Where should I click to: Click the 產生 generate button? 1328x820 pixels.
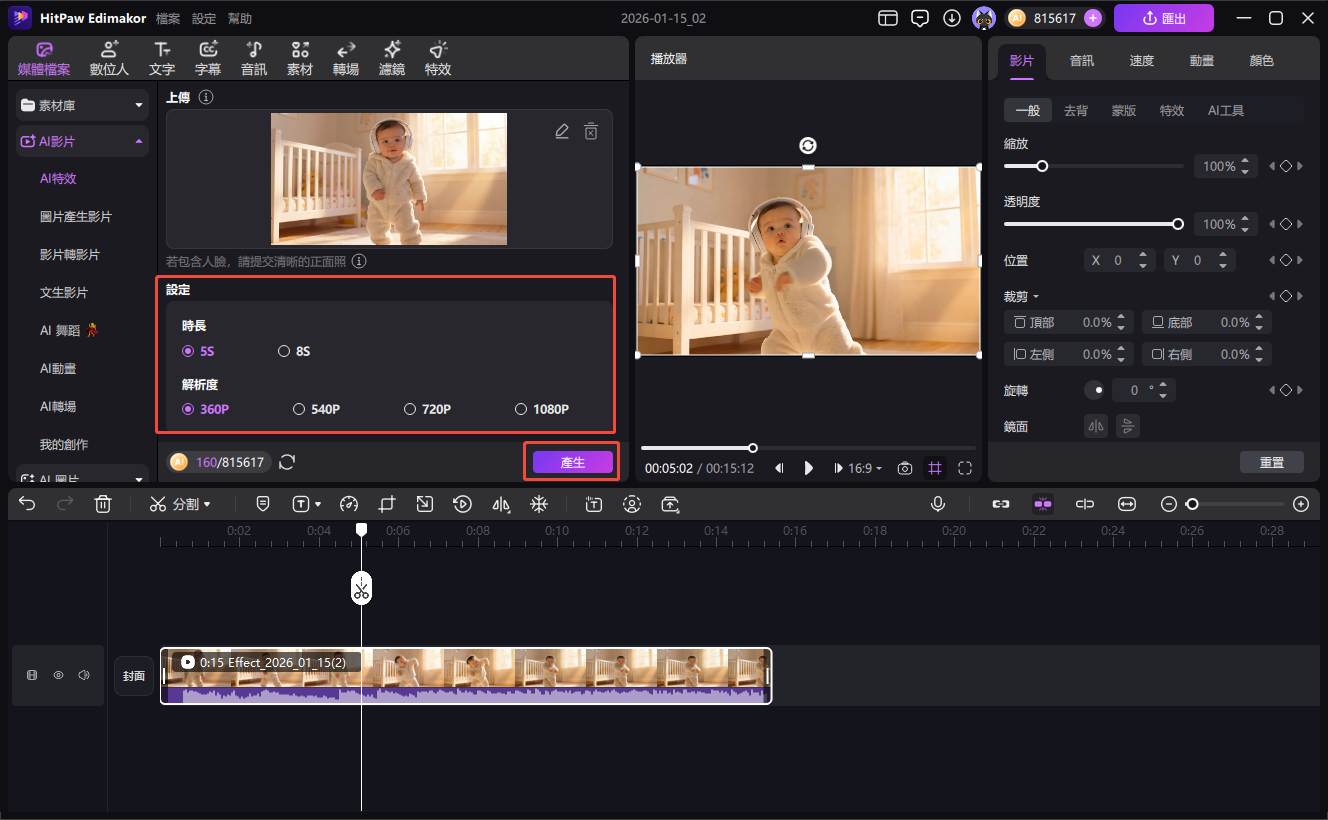[572, 462]
